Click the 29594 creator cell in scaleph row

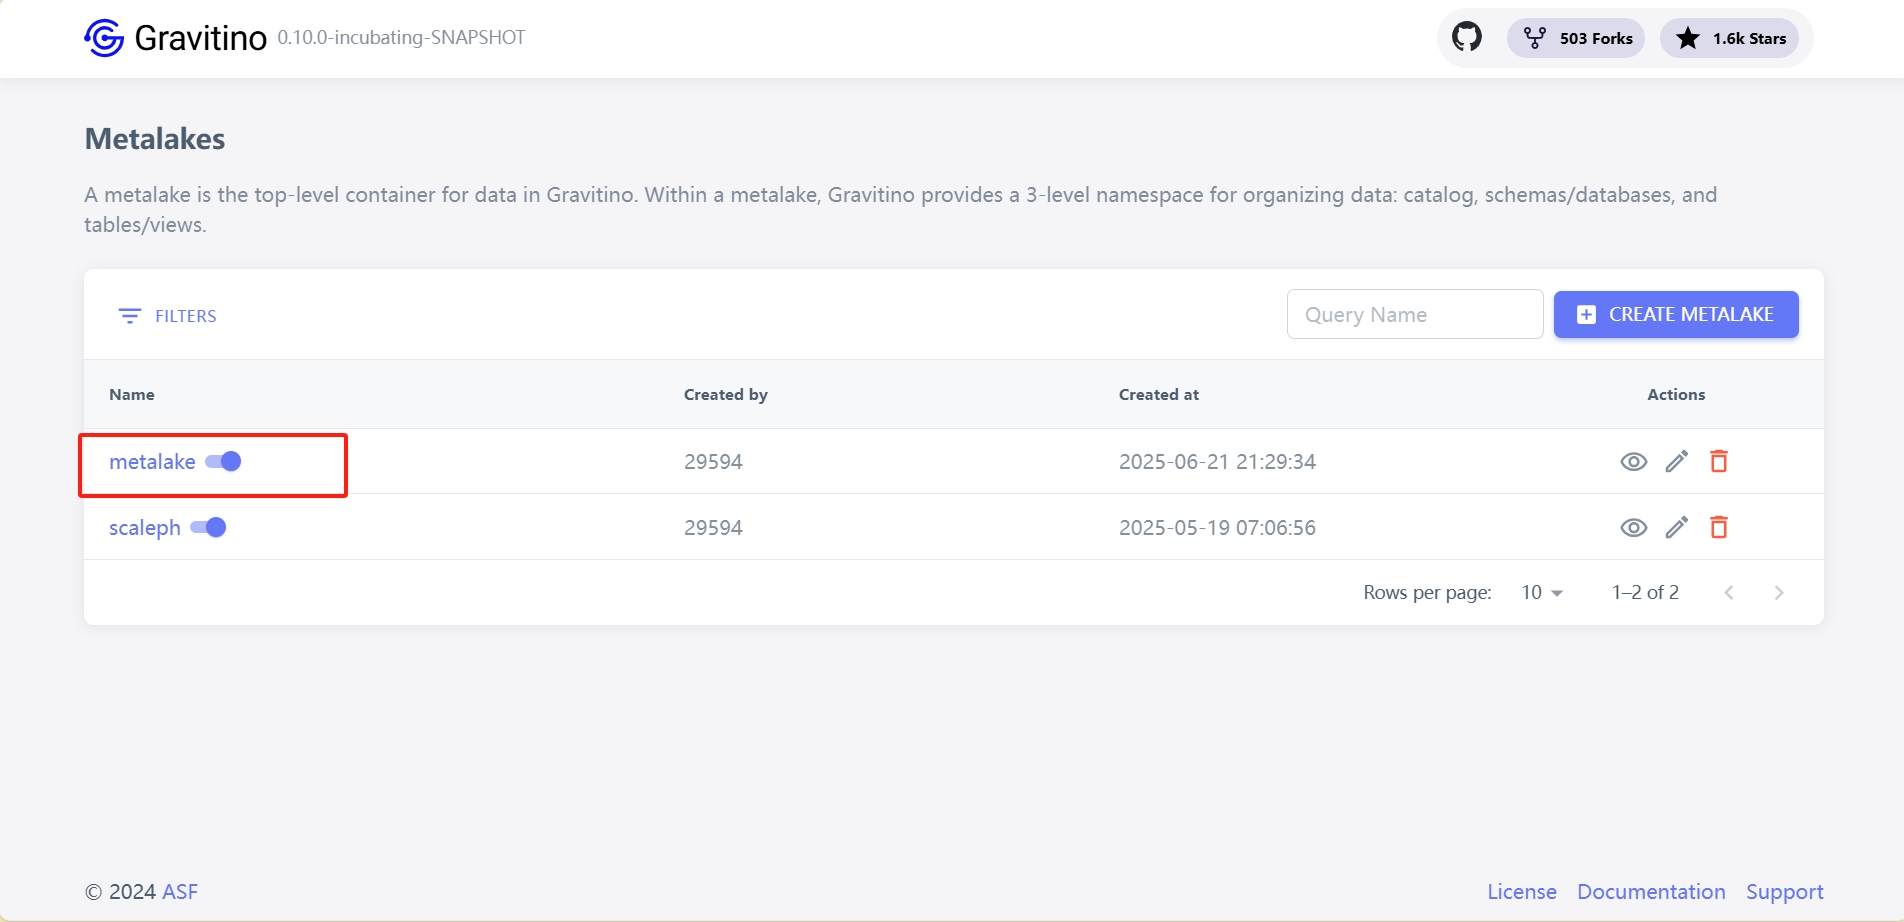point(713,528)
